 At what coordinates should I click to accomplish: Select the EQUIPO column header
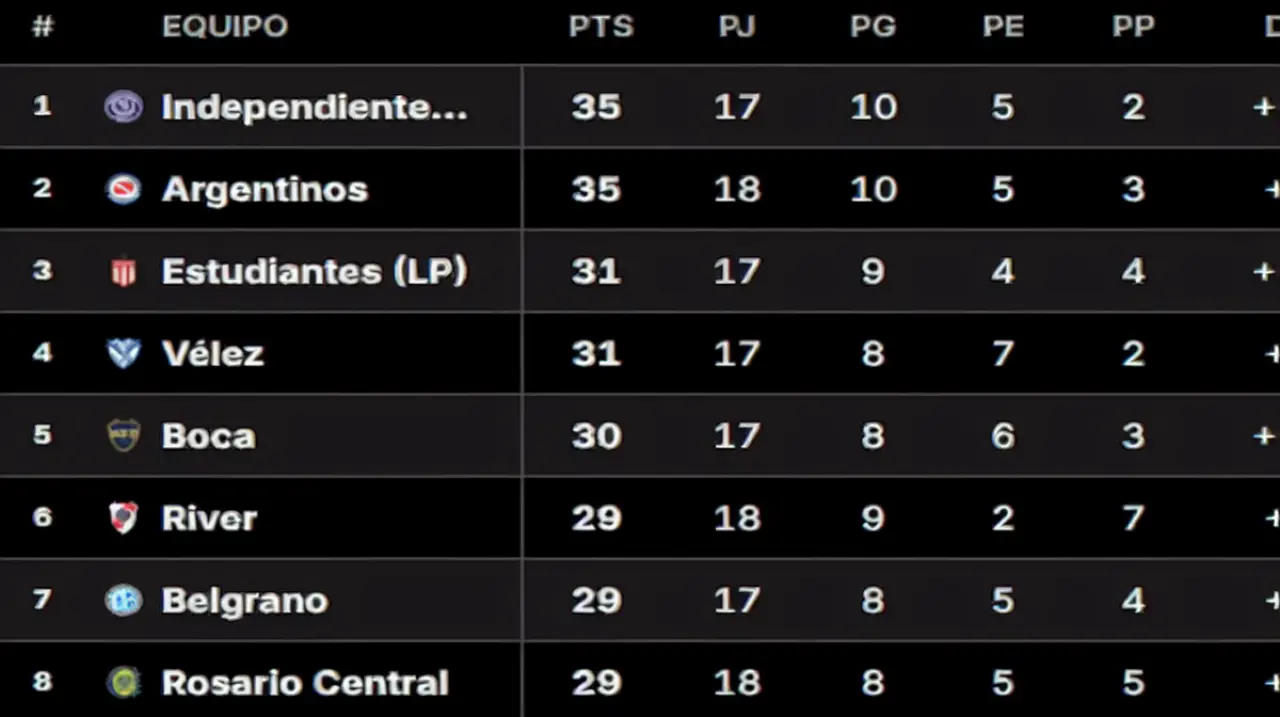(x=225, y=26)
